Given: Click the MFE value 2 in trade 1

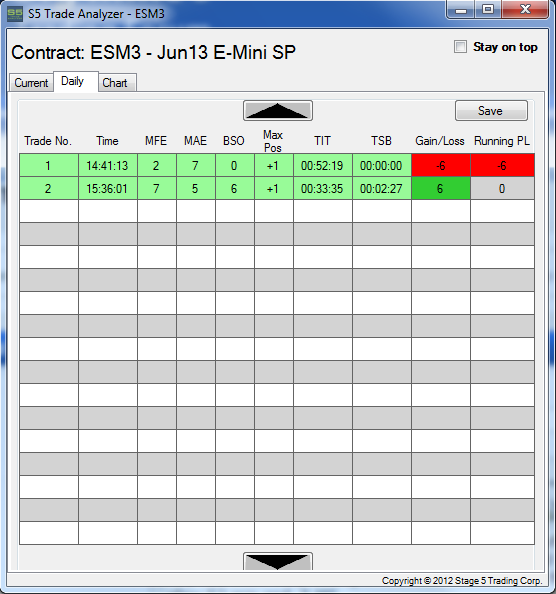Looking at the screenshot, I should [157, 165].
